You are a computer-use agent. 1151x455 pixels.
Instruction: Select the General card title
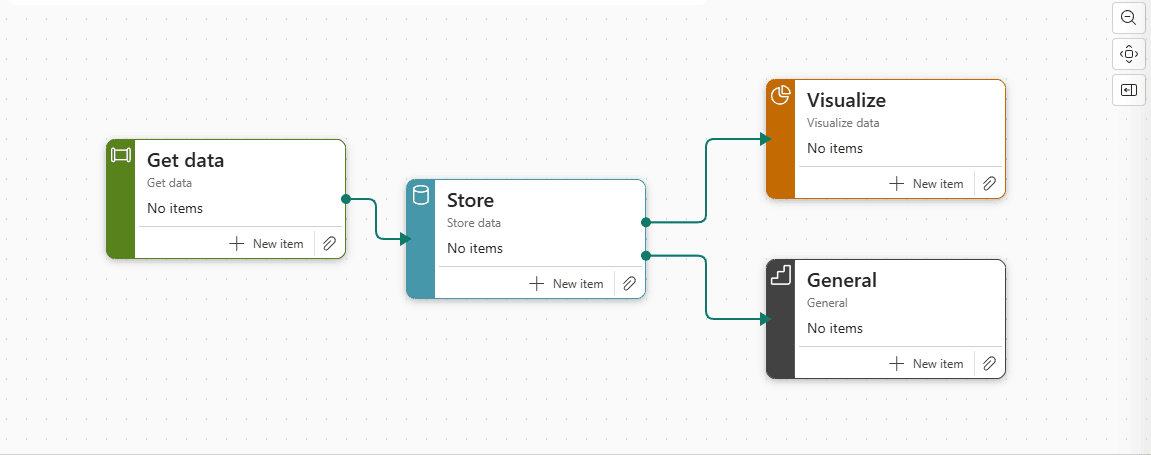pos(842,280)
